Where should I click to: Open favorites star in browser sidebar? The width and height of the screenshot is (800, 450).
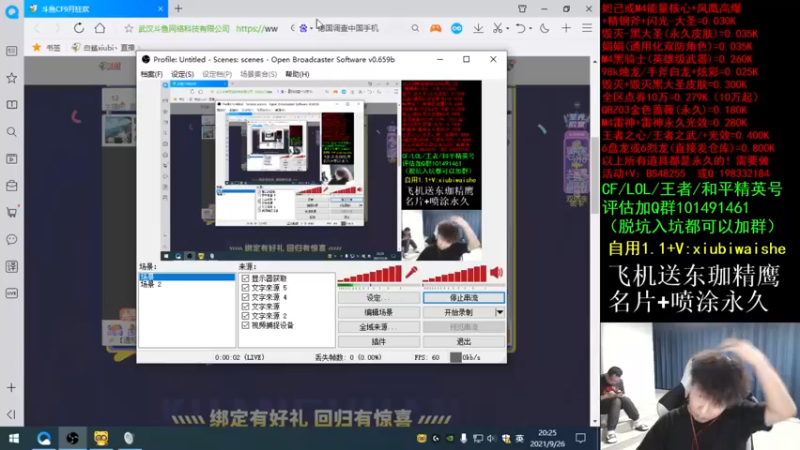[11, 78]
